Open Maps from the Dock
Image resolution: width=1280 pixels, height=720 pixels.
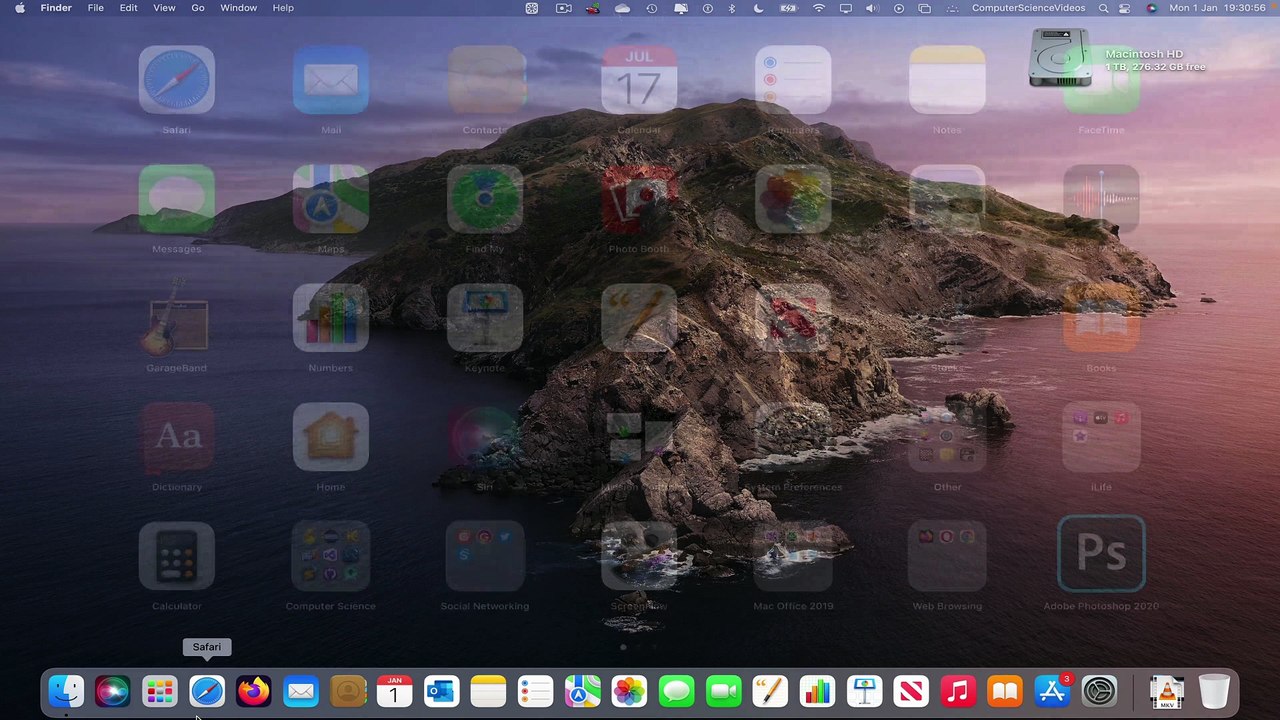point(583,691)
